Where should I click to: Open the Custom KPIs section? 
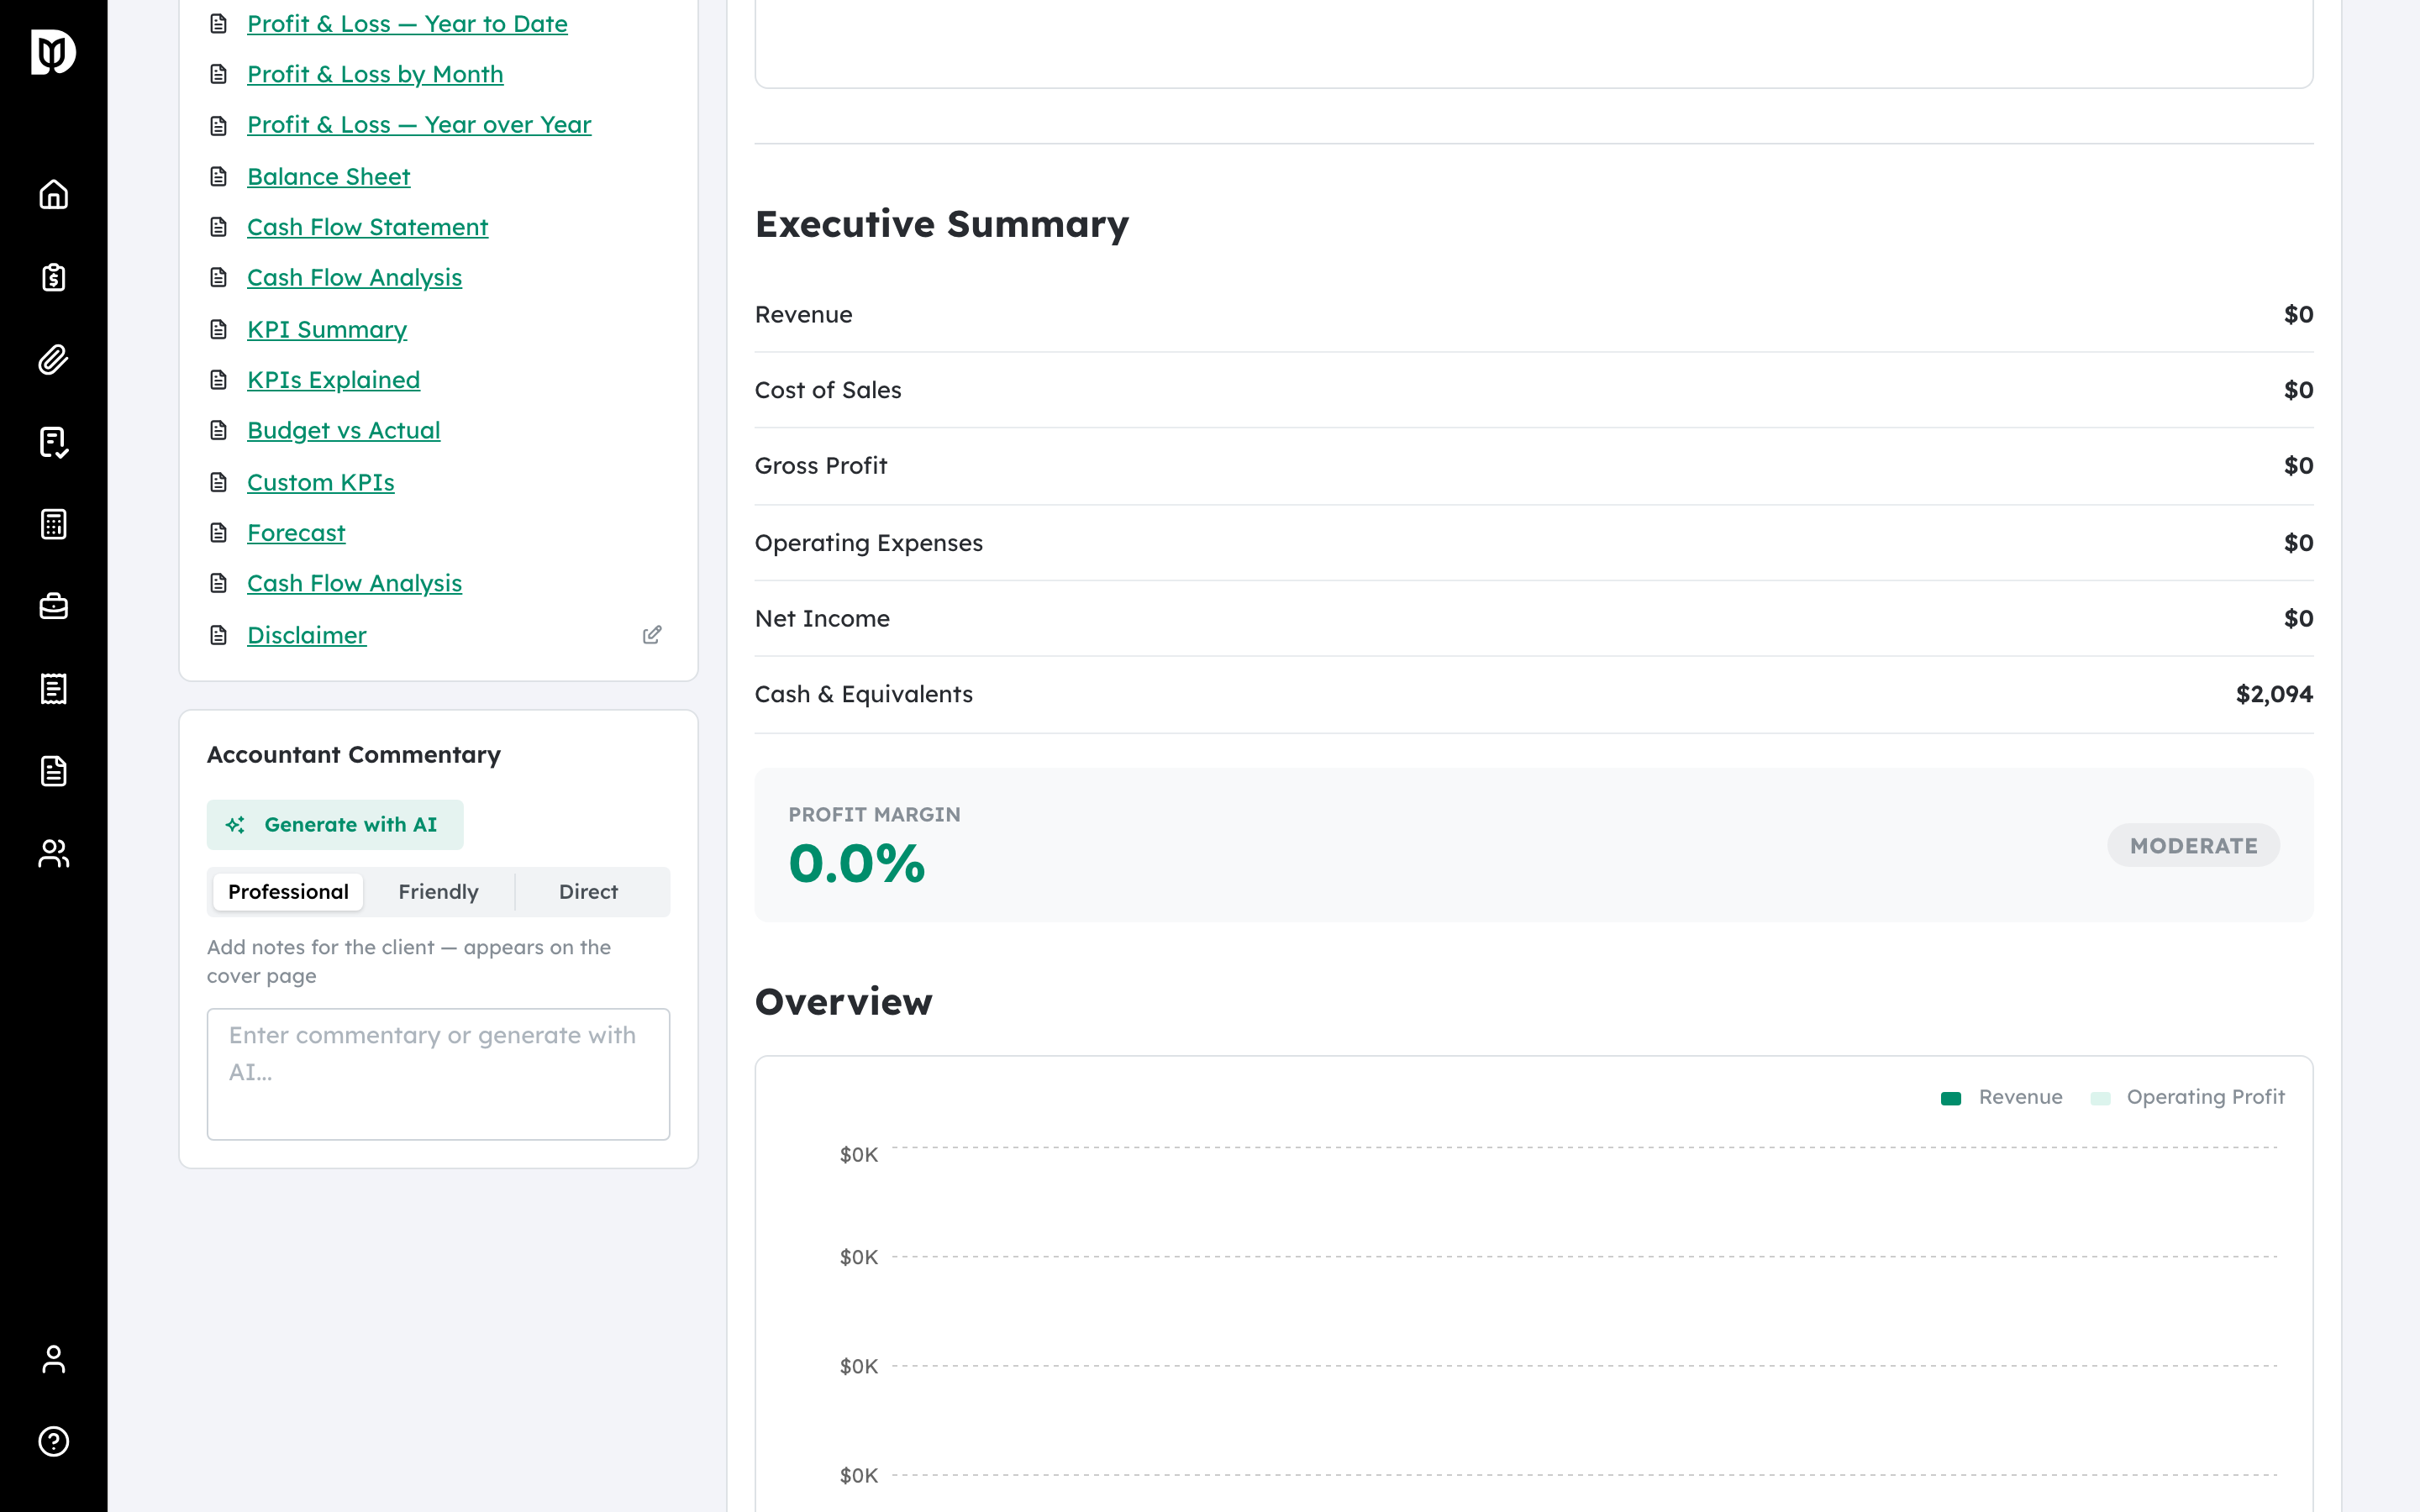(320, 483)
